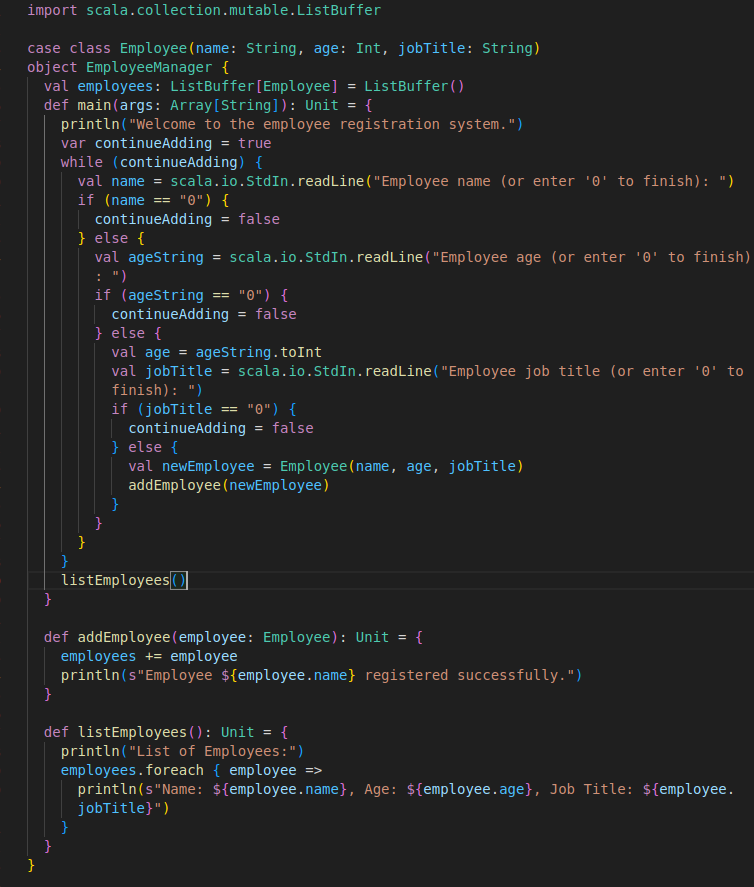Click 'age' in the 'val age' declaration

[x=157, y=352]
